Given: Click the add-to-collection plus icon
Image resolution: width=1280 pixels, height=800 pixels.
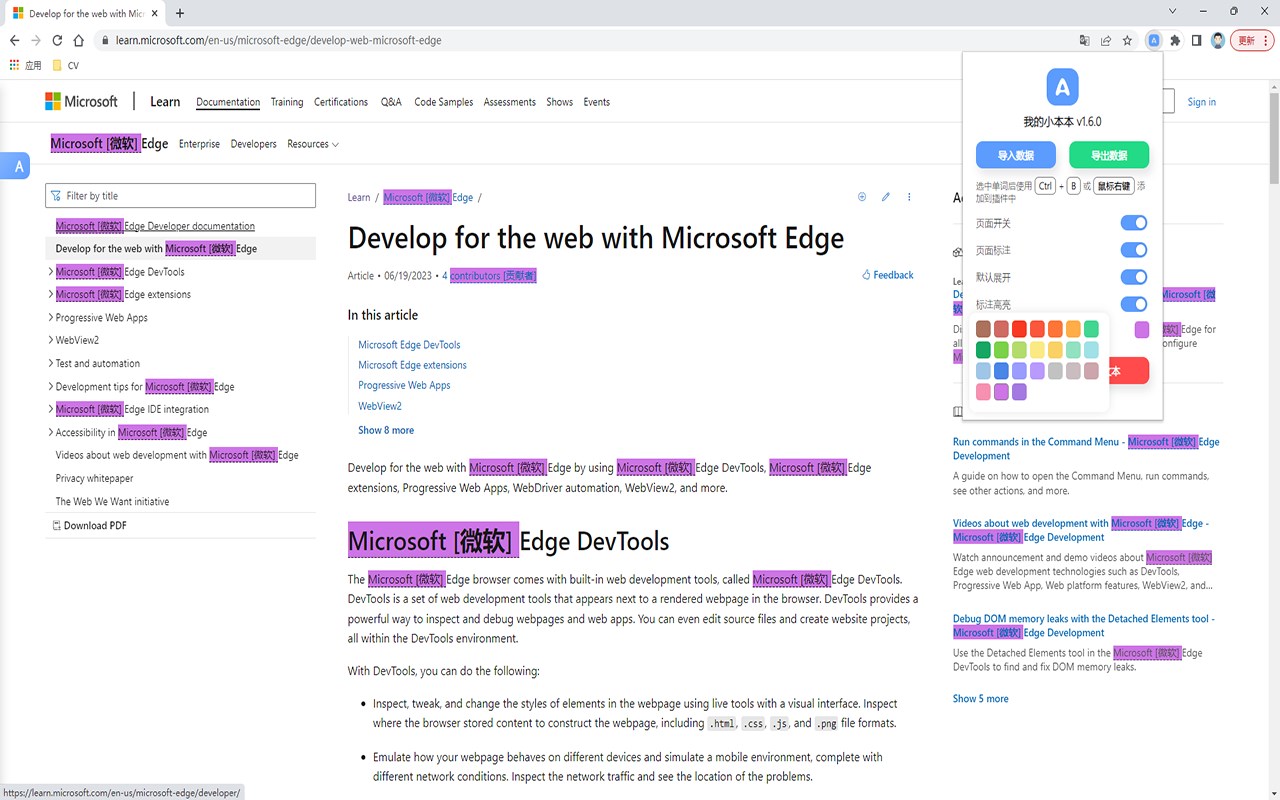Looking at the screenshot, I should tap(862, 197).
